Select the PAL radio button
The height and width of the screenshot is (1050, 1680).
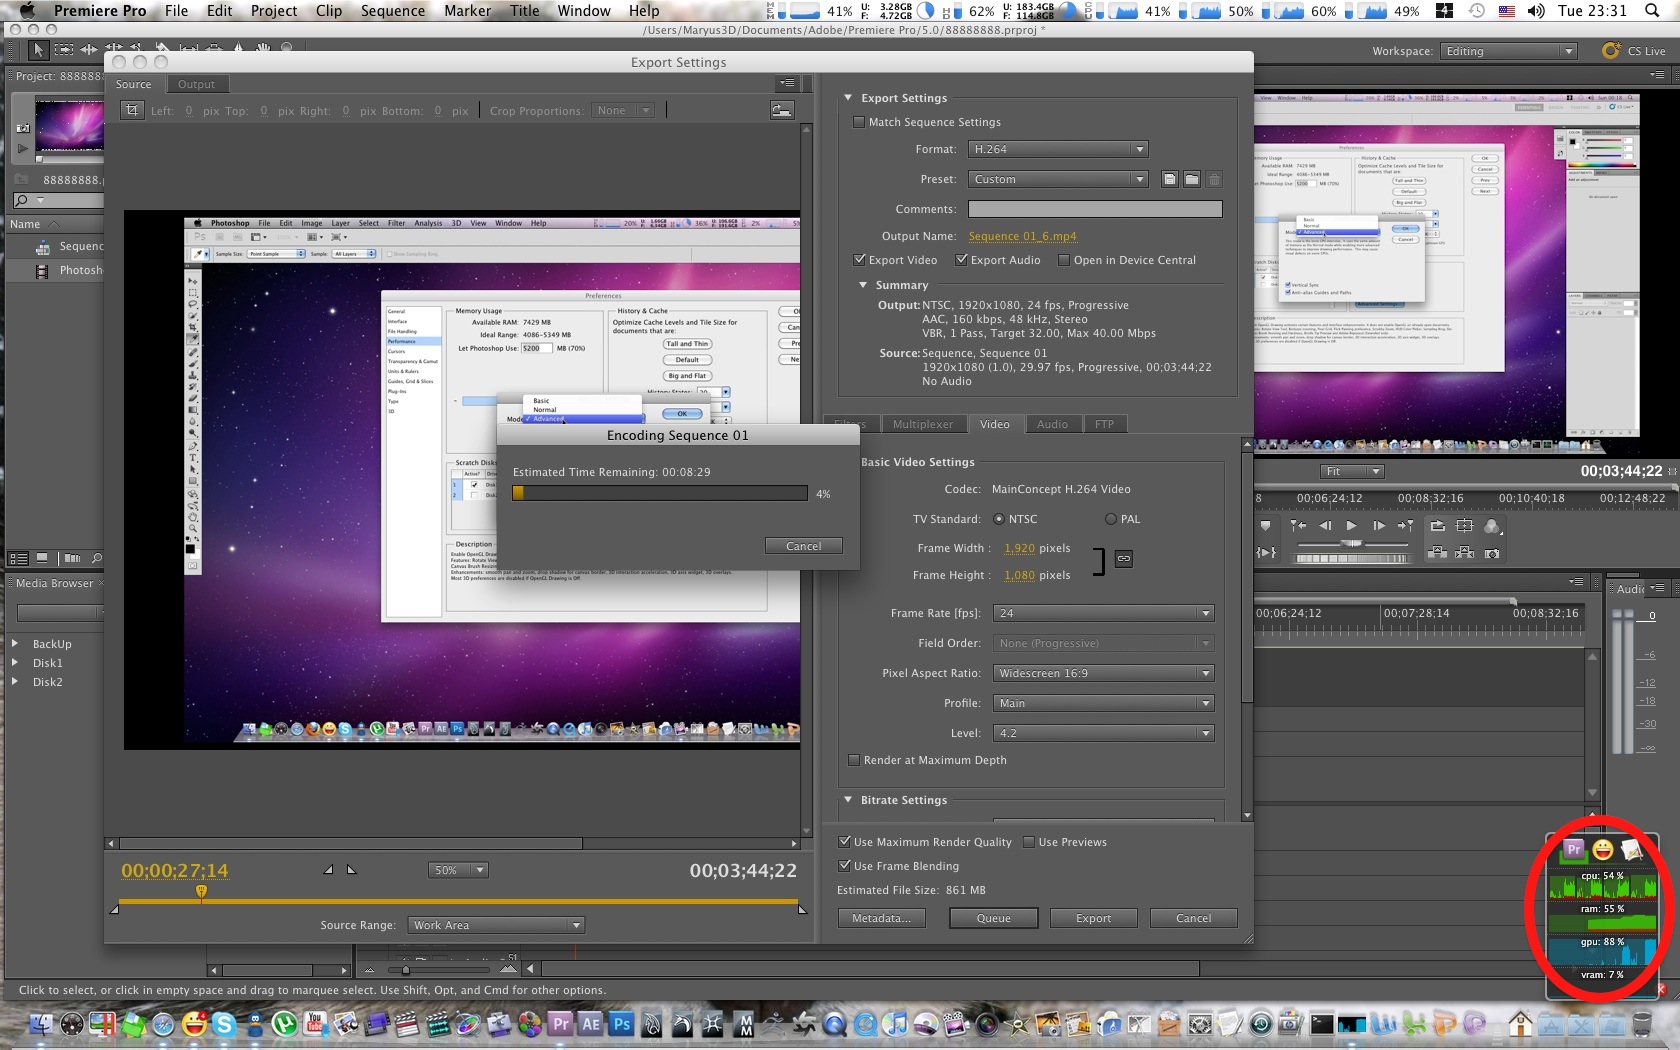click(1110, 519)
